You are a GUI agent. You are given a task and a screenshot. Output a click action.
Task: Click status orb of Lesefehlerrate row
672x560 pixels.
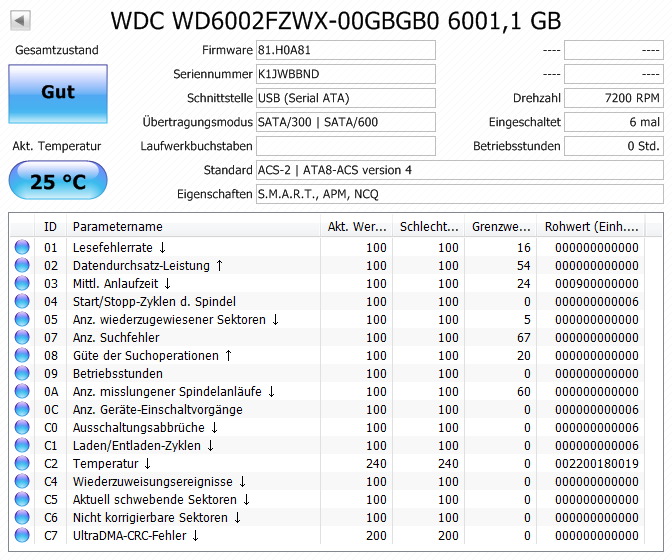pyautogui.click(x=22, y=247)
